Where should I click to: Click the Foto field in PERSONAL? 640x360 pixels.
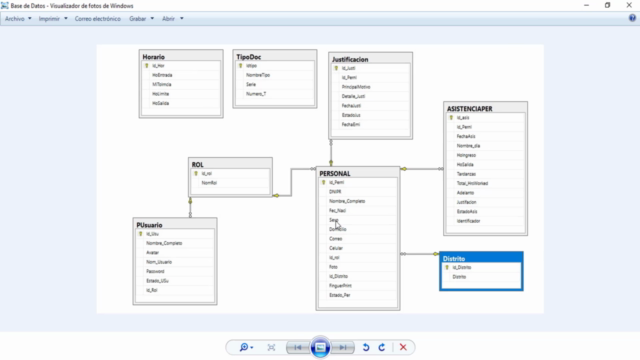click(333, 267)
